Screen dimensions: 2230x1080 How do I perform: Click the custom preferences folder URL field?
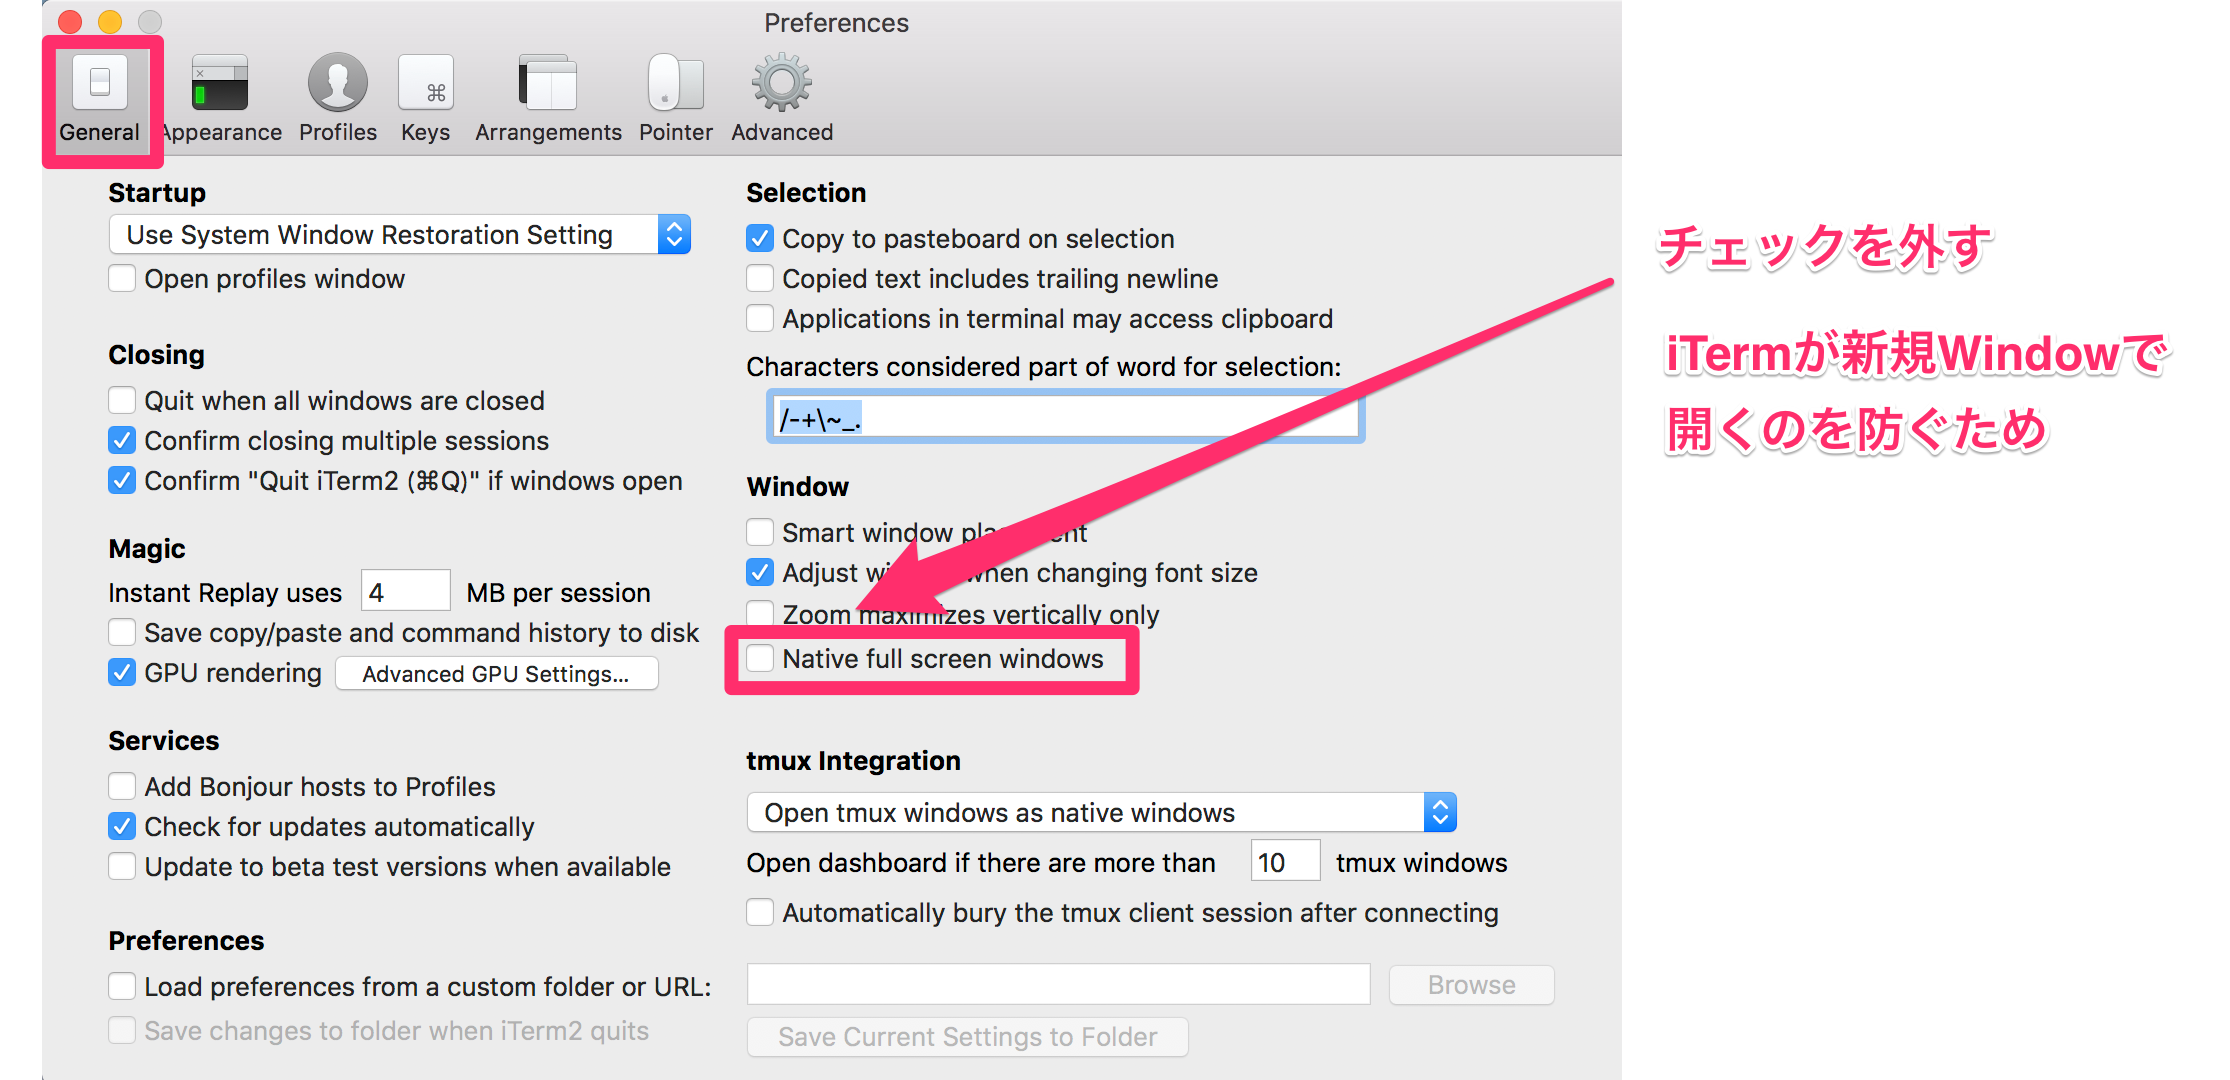click(1058, 985)
